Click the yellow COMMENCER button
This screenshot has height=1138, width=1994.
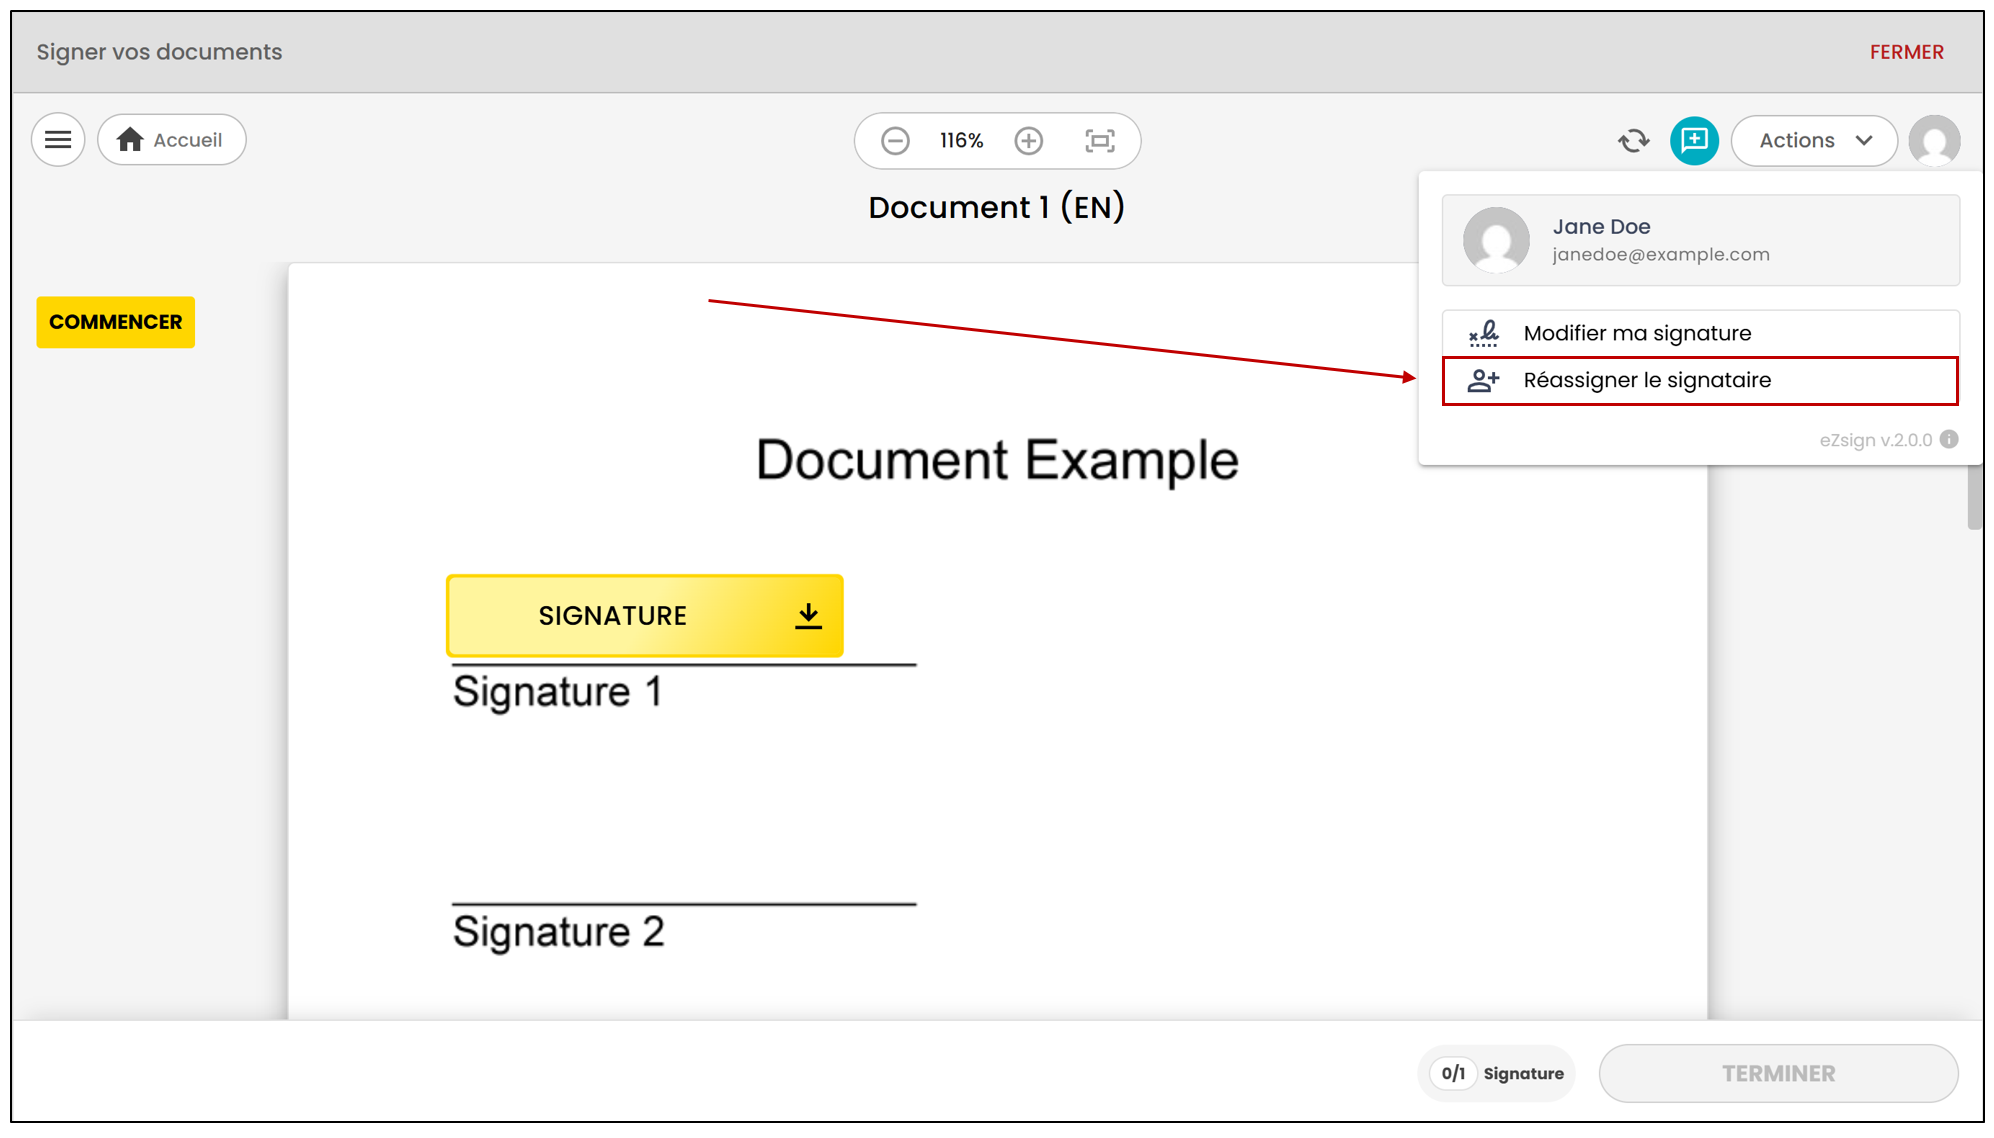point(116,322)
